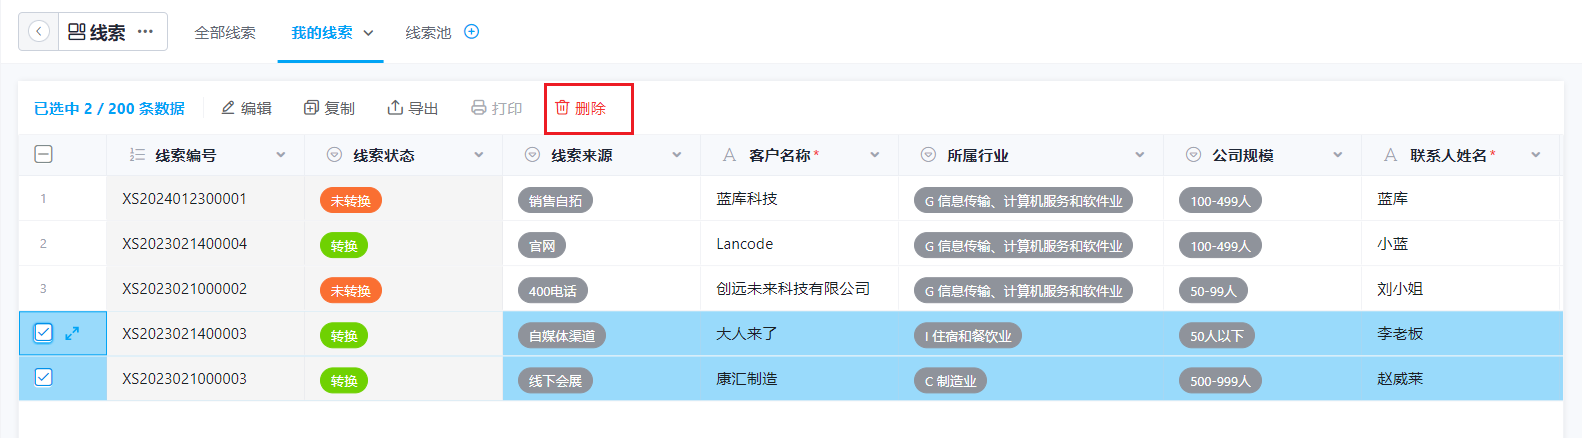1582x438 pixels.
Task: Click the 创远未来科技有限公司 customer name cell
Action: coord(793,289)
